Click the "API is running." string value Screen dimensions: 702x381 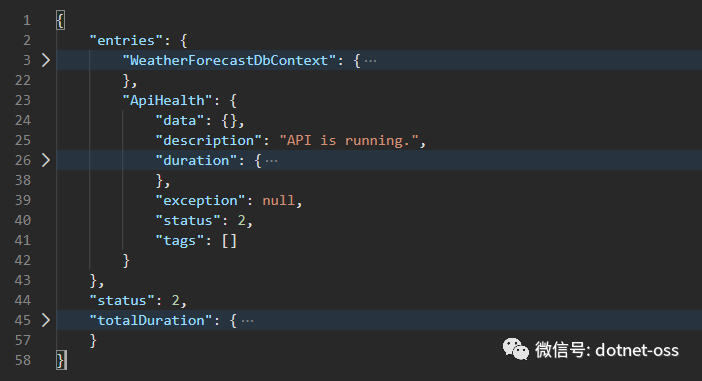coord(349,141)
